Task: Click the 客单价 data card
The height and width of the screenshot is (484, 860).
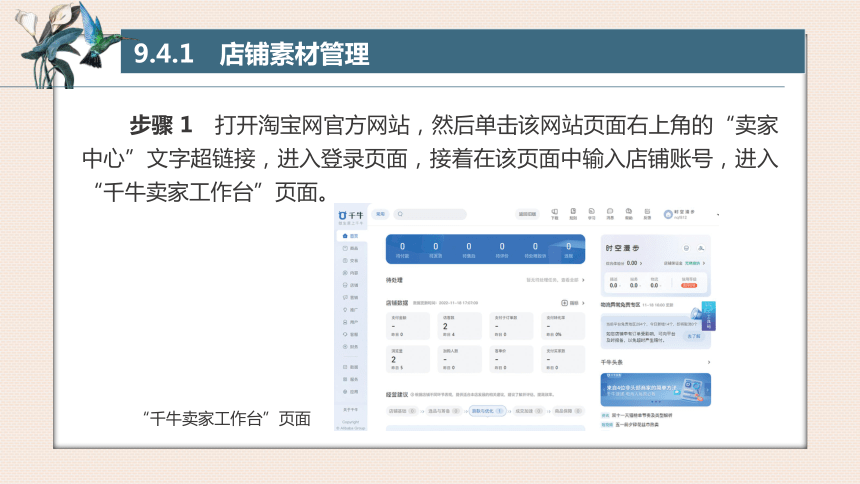Action: click(512, 359)
